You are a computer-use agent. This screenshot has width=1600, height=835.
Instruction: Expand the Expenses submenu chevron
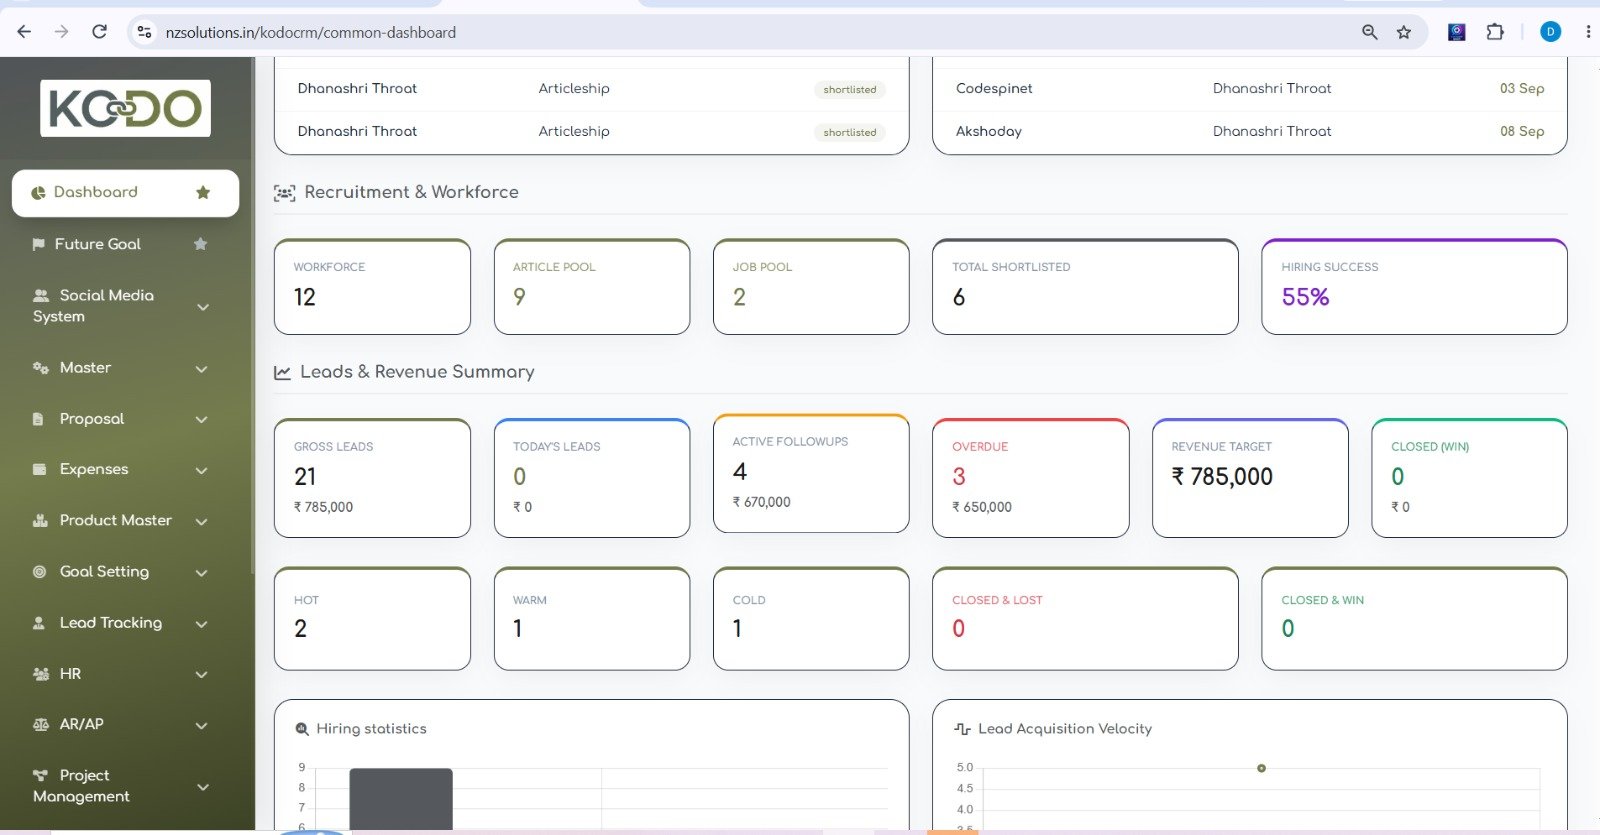click(x=202, y=470)
